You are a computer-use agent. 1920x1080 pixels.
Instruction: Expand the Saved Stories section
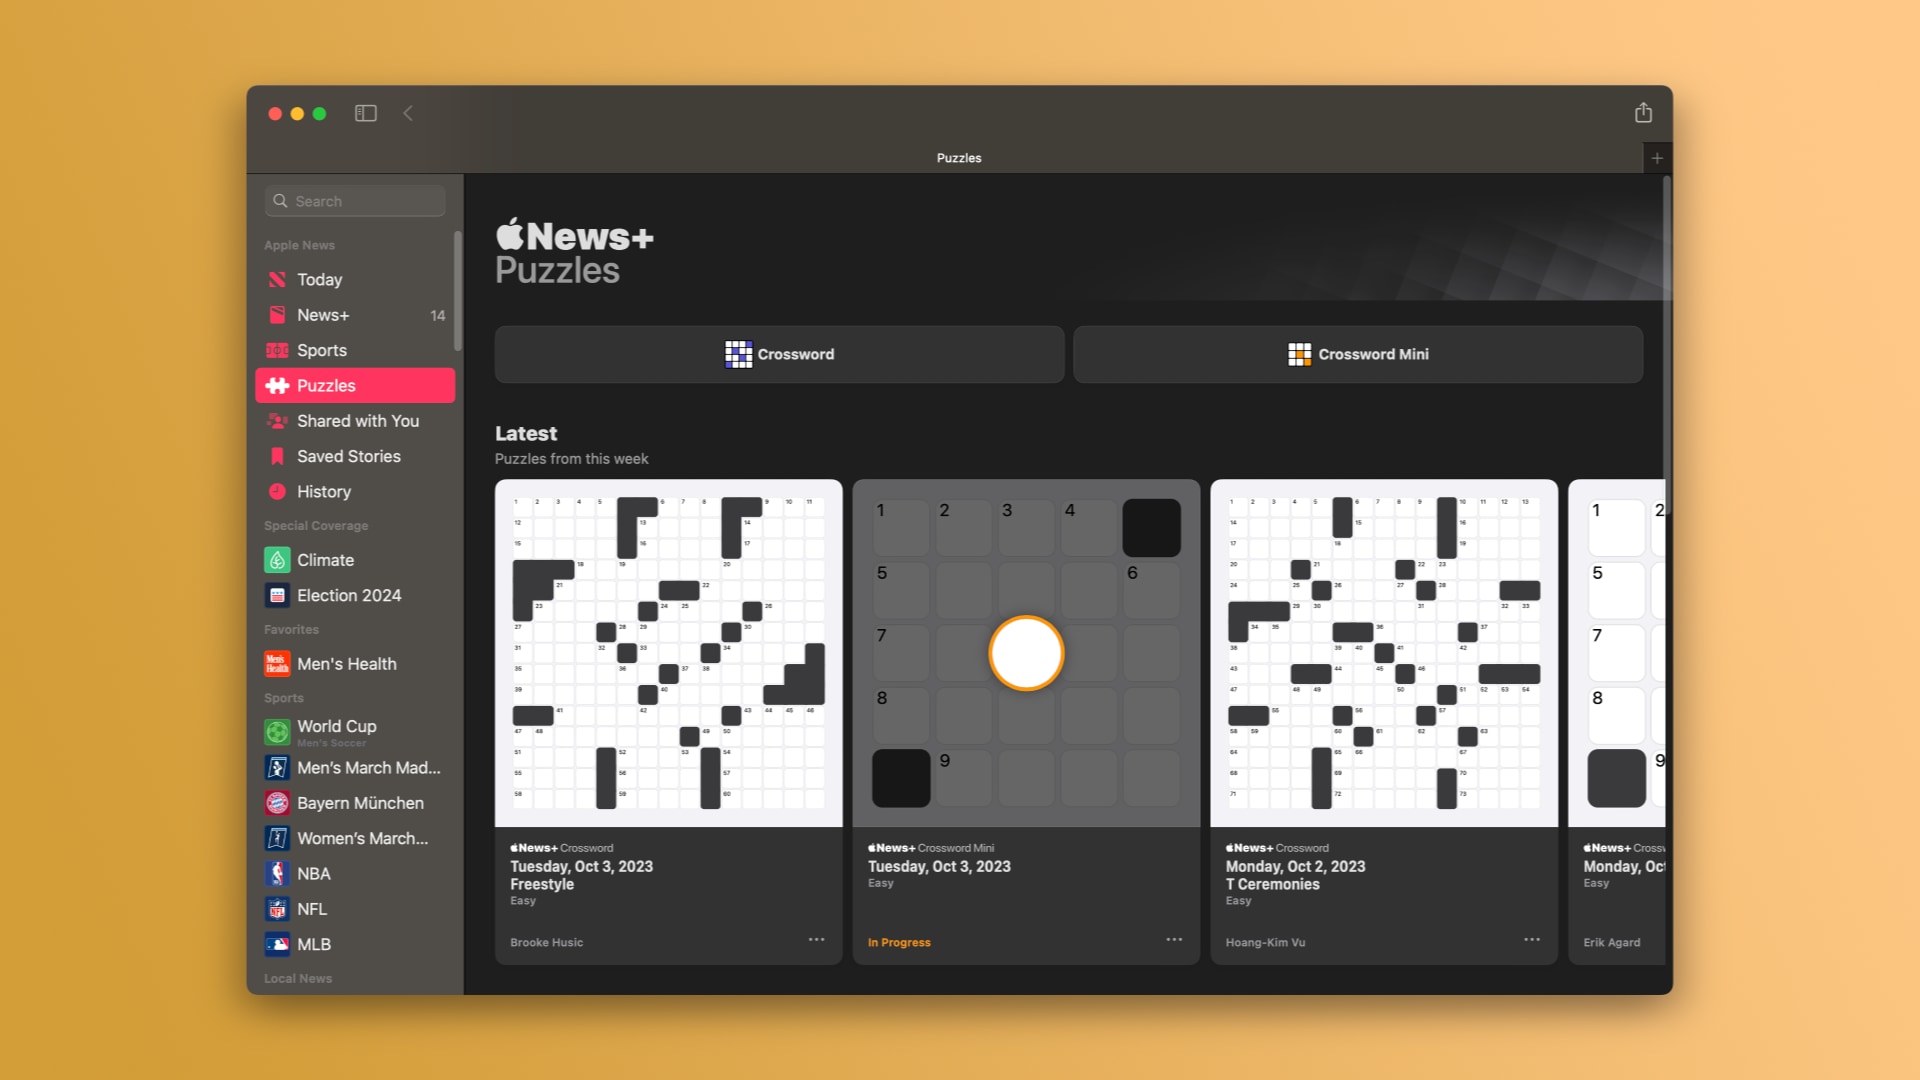click(x=349, y=455)
